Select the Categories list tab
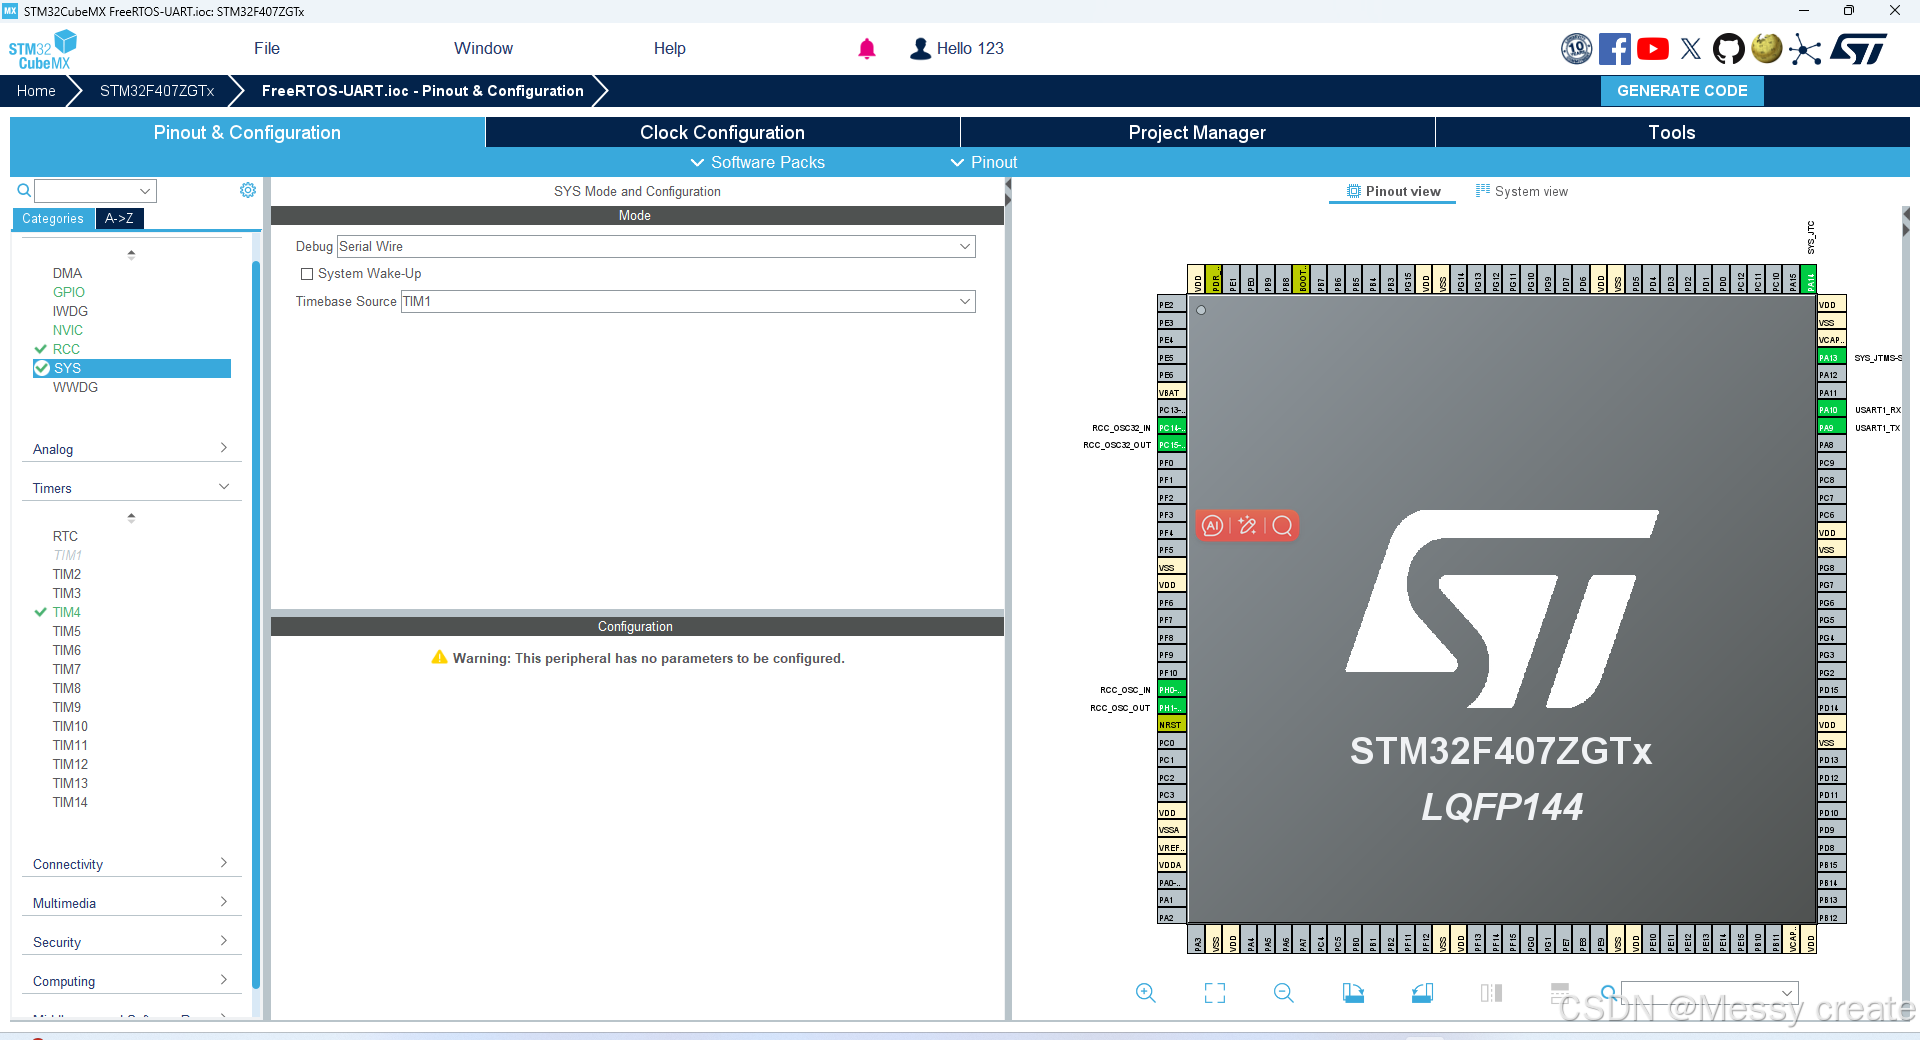The height and width of the screenshot is (1040, 1920). [53, 218]
